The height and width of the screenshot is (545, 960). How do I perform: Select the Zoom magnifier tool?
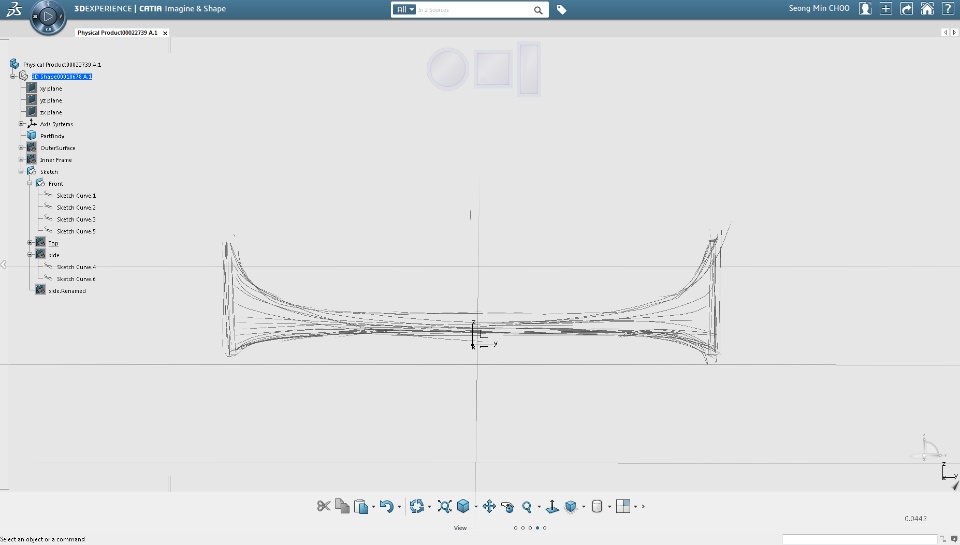point(527,506)
